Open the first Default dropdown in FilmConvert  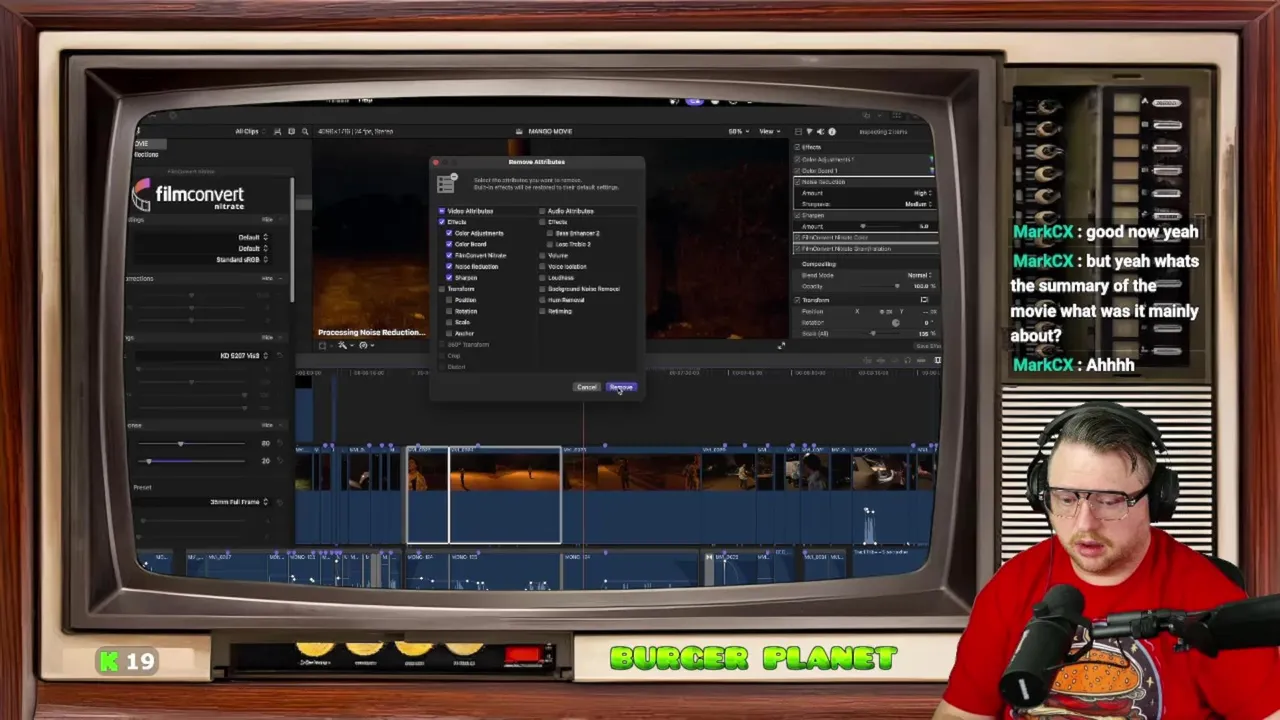click(x=252, y=237)
